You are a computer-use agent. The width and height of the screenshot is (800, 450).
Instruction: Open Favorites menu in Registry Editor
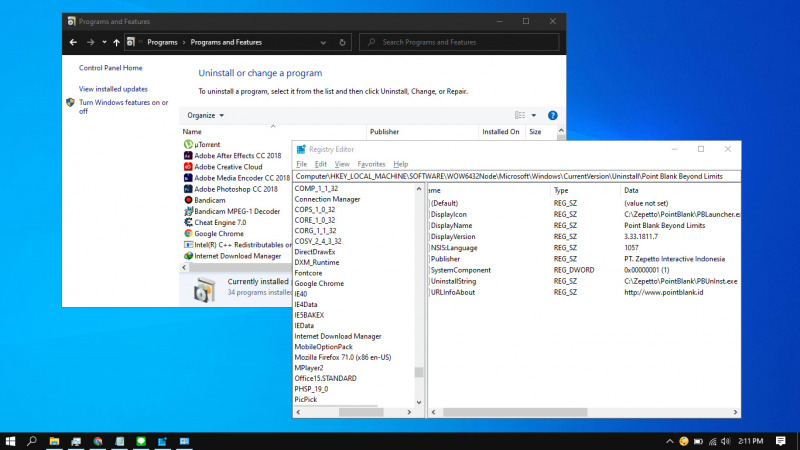[371, 164]
